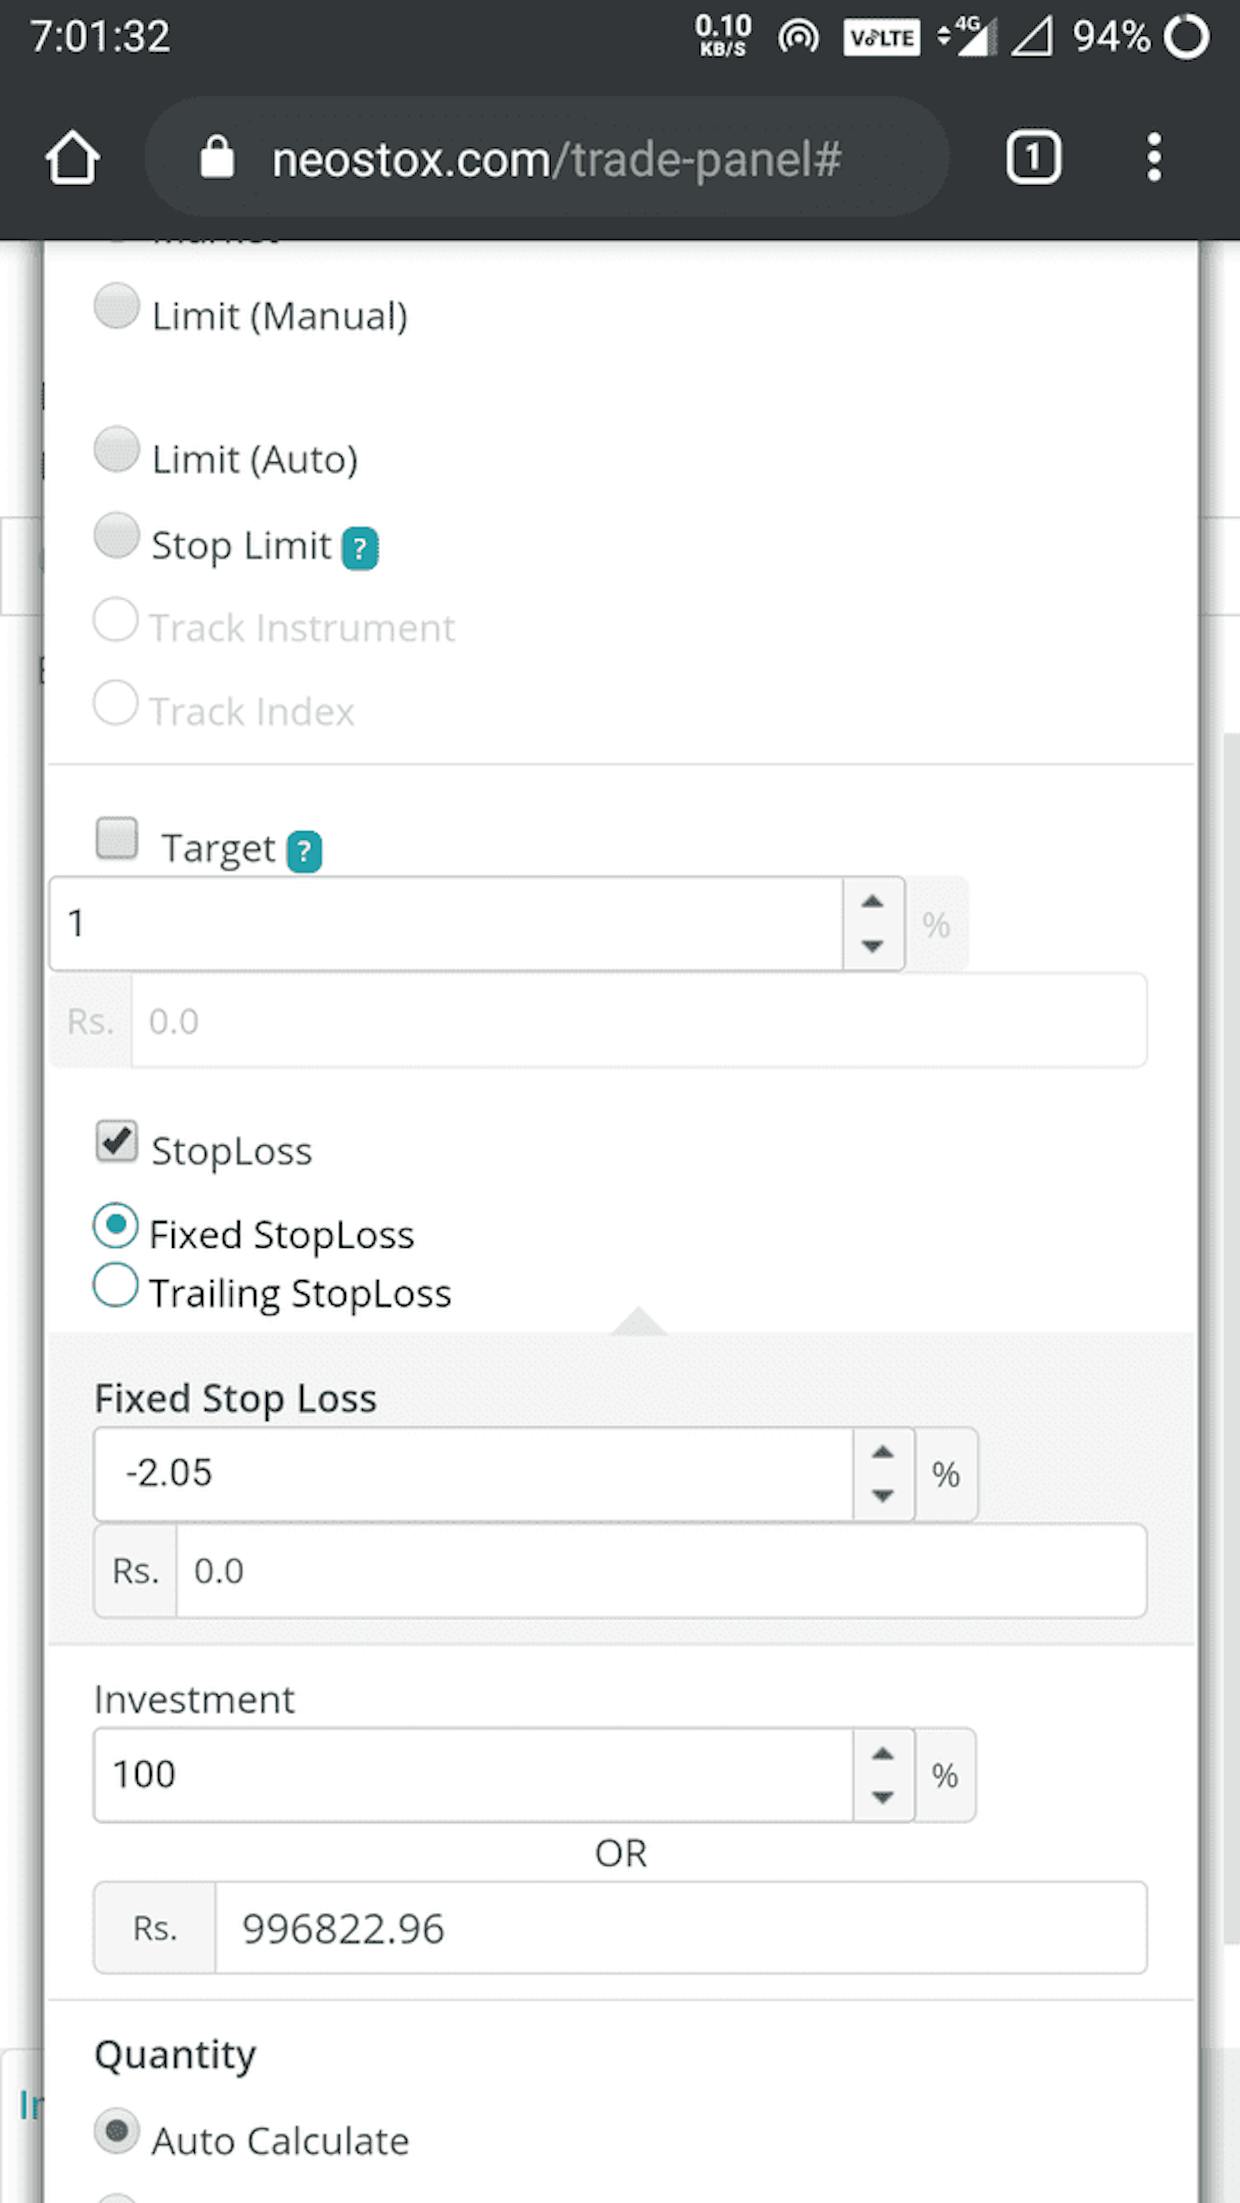The height and width of the screenshot is (2203, 1240).
Task: Tap the browser home icon
Action: pyautogui.click(x=72, y=158)
